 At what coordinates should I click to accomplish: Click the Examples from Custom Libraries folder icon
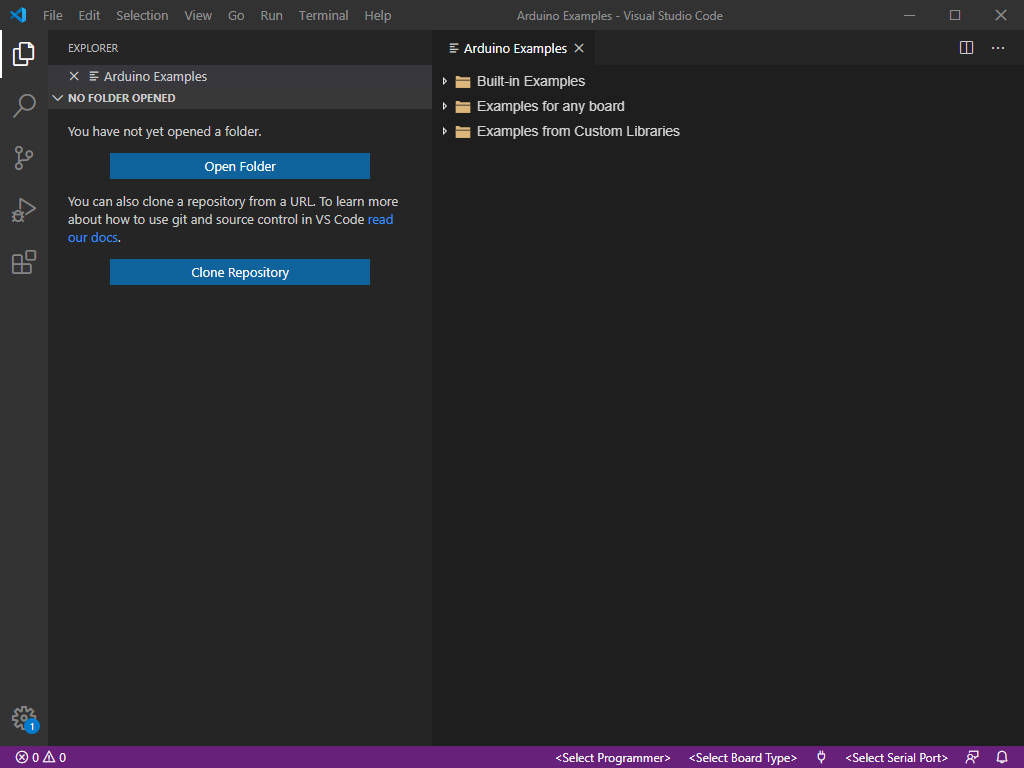click(x=463, y=131)
